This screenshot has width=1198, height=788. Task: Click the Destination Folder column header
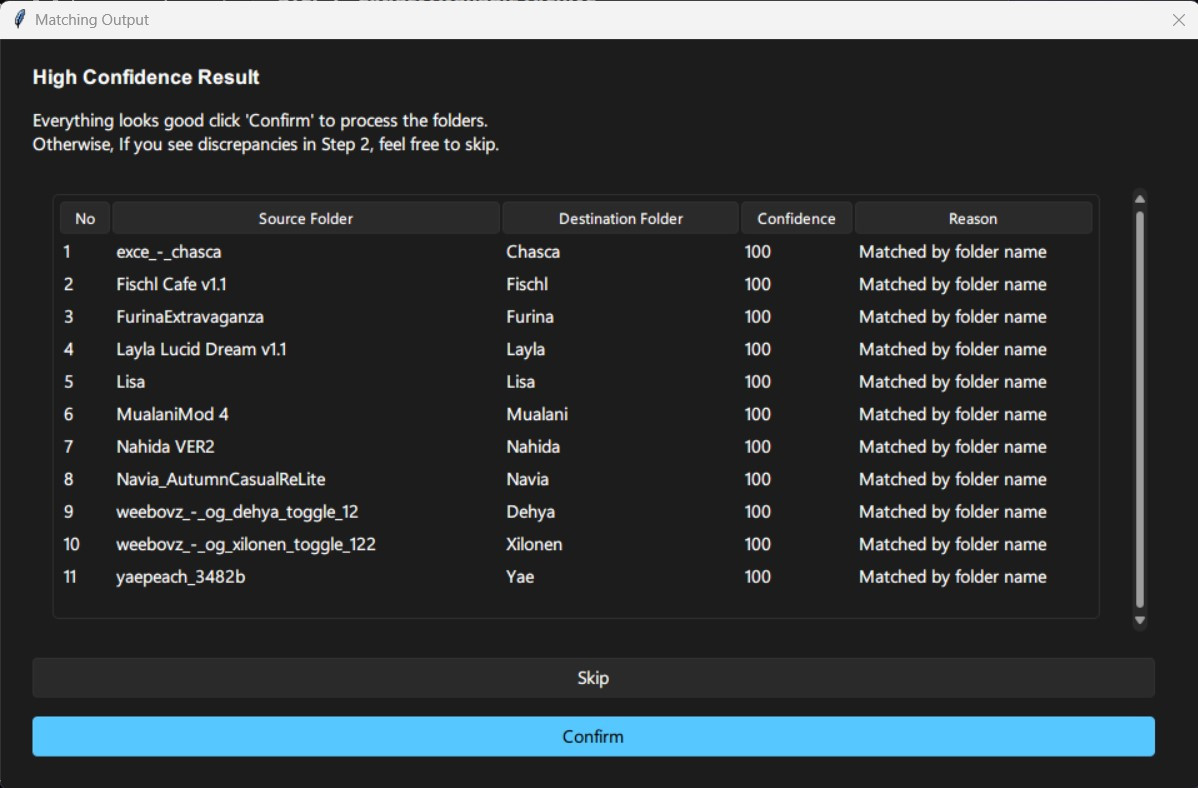620,218
